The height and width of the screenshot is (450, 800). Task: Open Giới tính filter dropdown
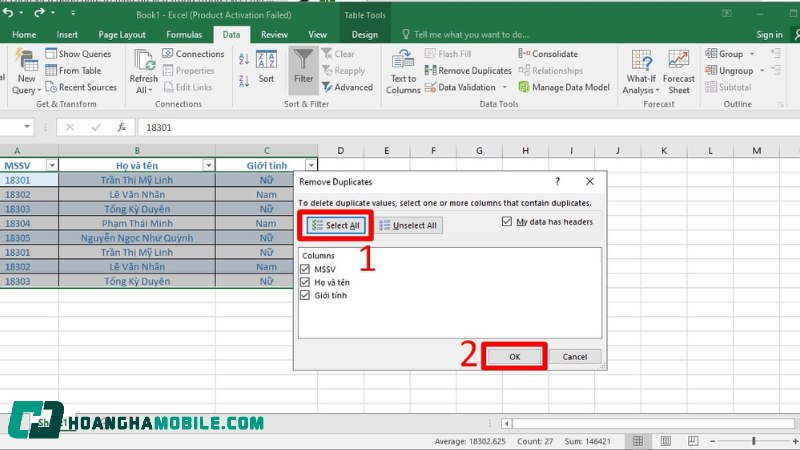tap(311, 165)
